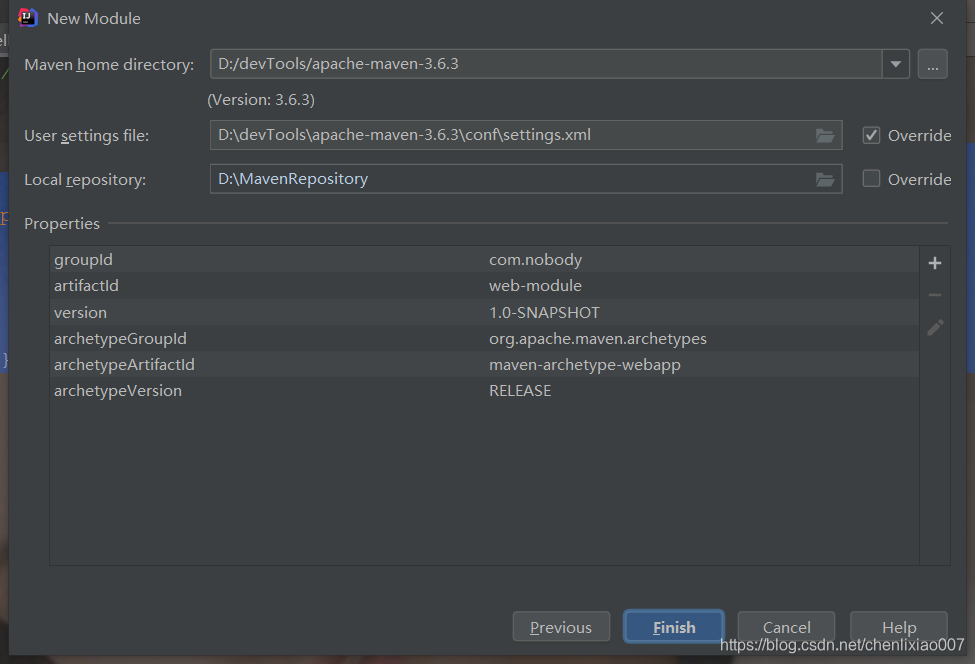Open folder browser for User settings file
Image resolution: width=975 pixels, height=664 pixels.
(825, 136)
